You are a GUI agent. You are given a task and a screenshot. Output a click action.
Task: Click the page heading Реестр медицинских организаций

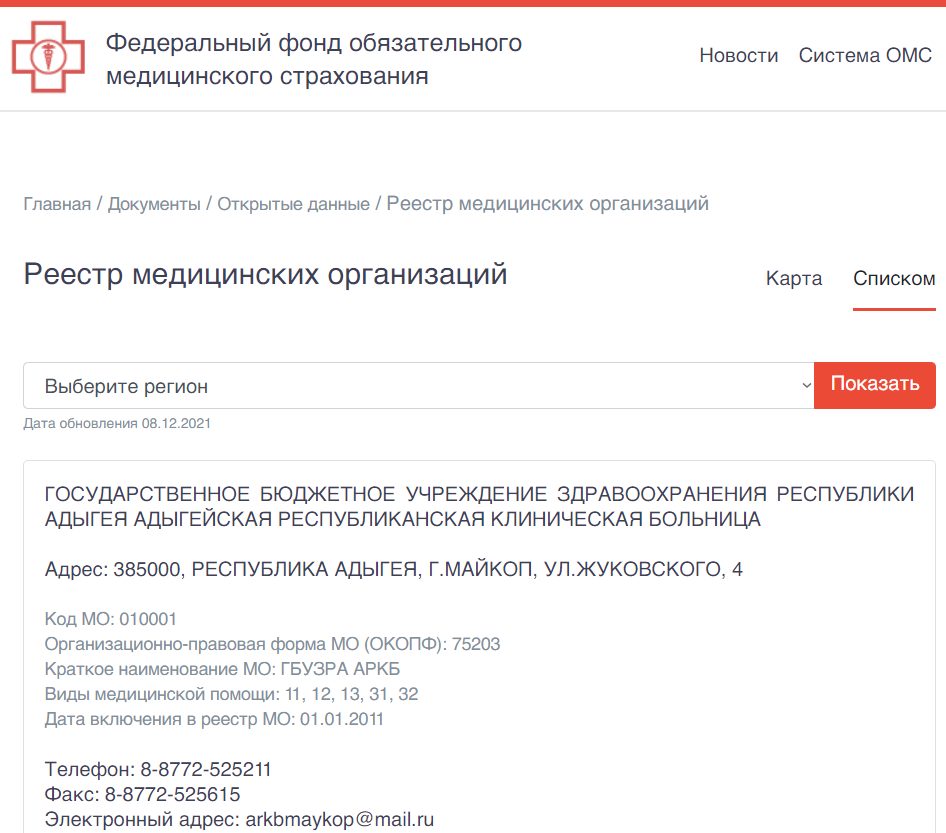tap(265, 274)
